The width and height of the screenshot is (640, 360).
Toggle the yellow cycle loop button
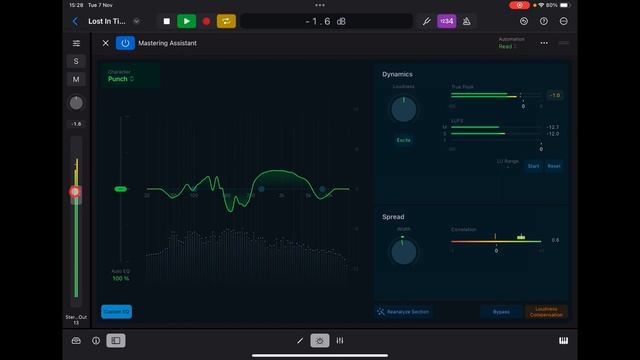click(x=226, y=21)
